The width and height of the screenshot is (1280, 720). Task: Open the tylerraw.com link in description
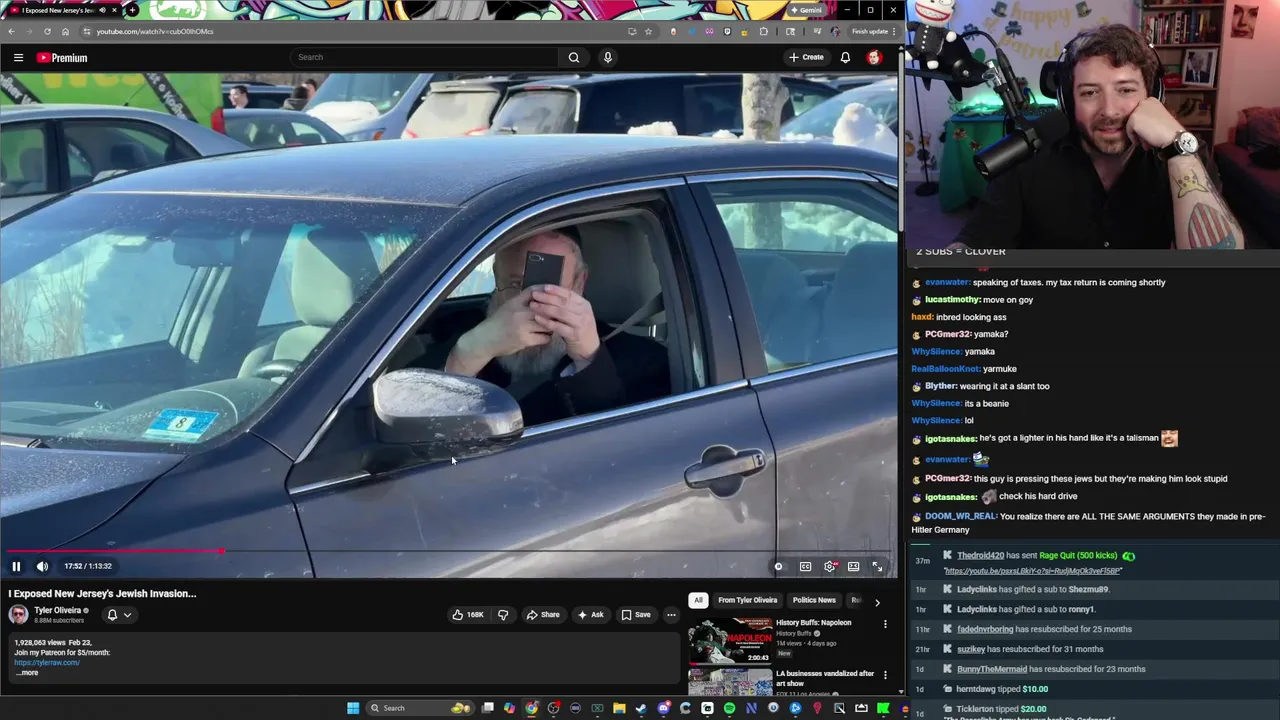pos(47,662)
